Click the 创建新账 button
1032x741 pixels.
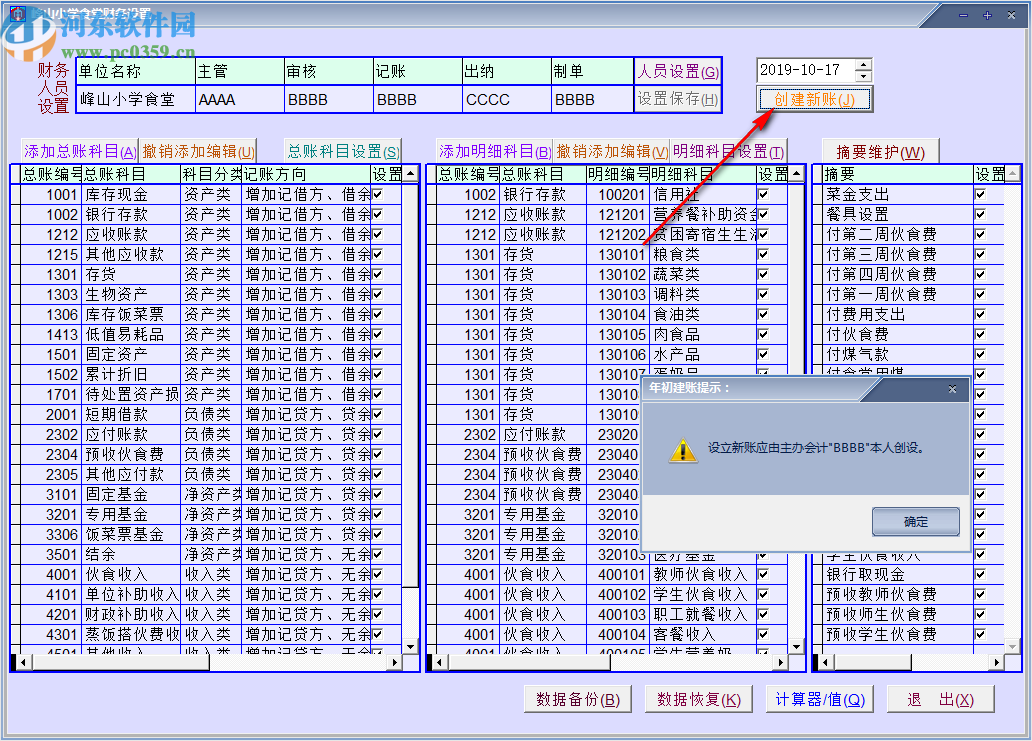pos(814,99)
